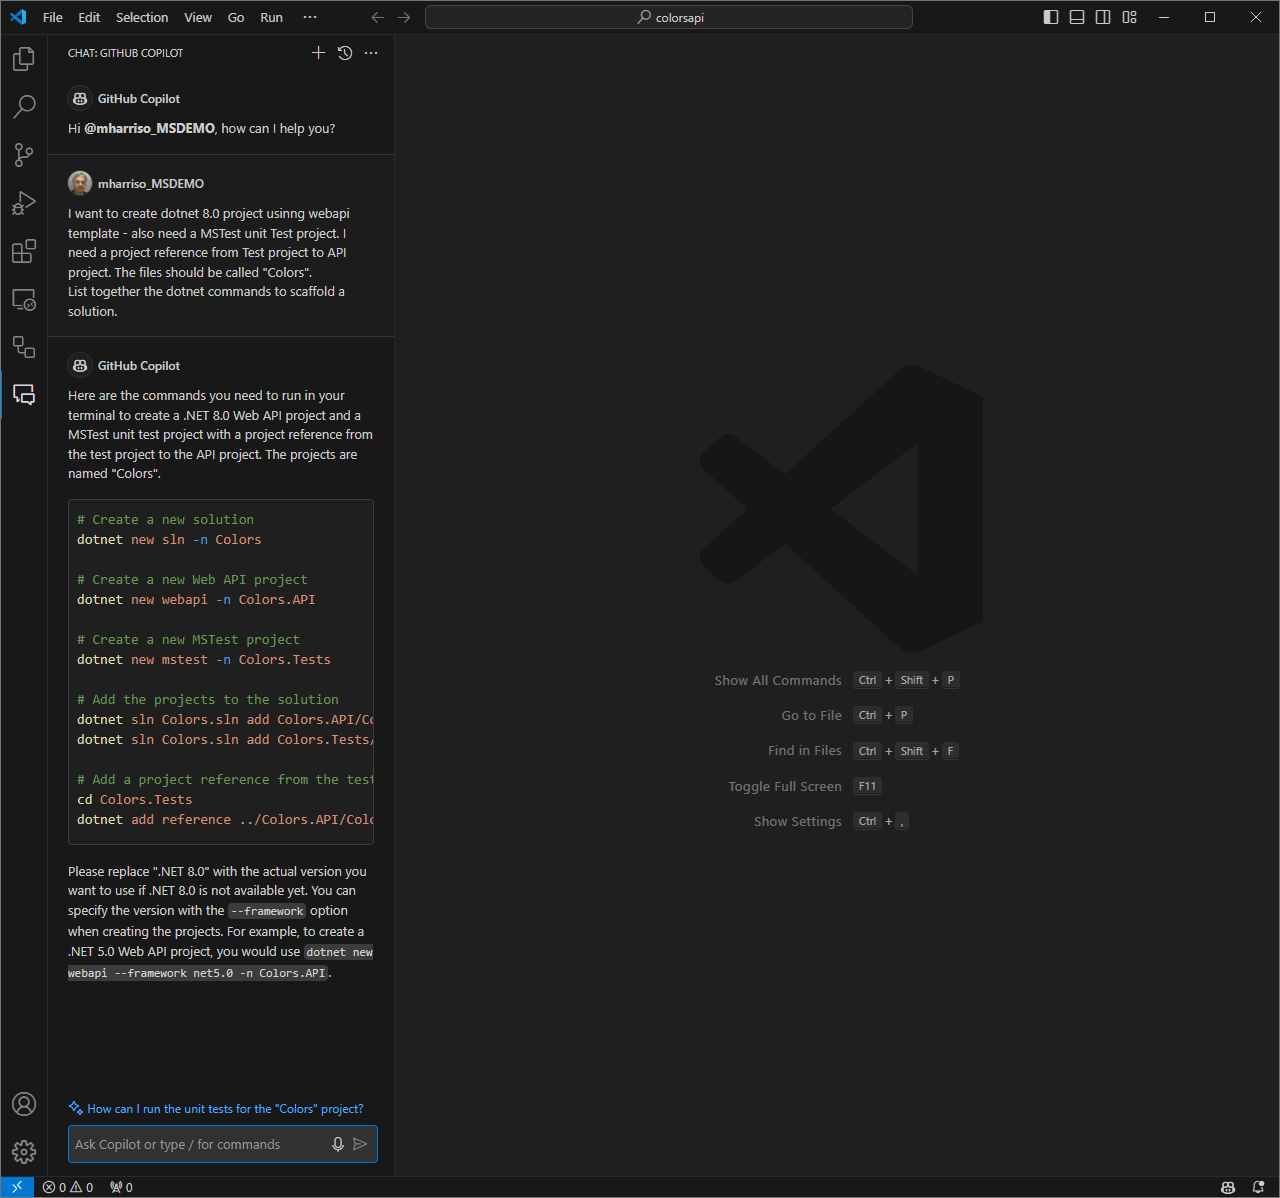Open the Selection menu
This screenshot has width=1280, height=1198.
142,17
